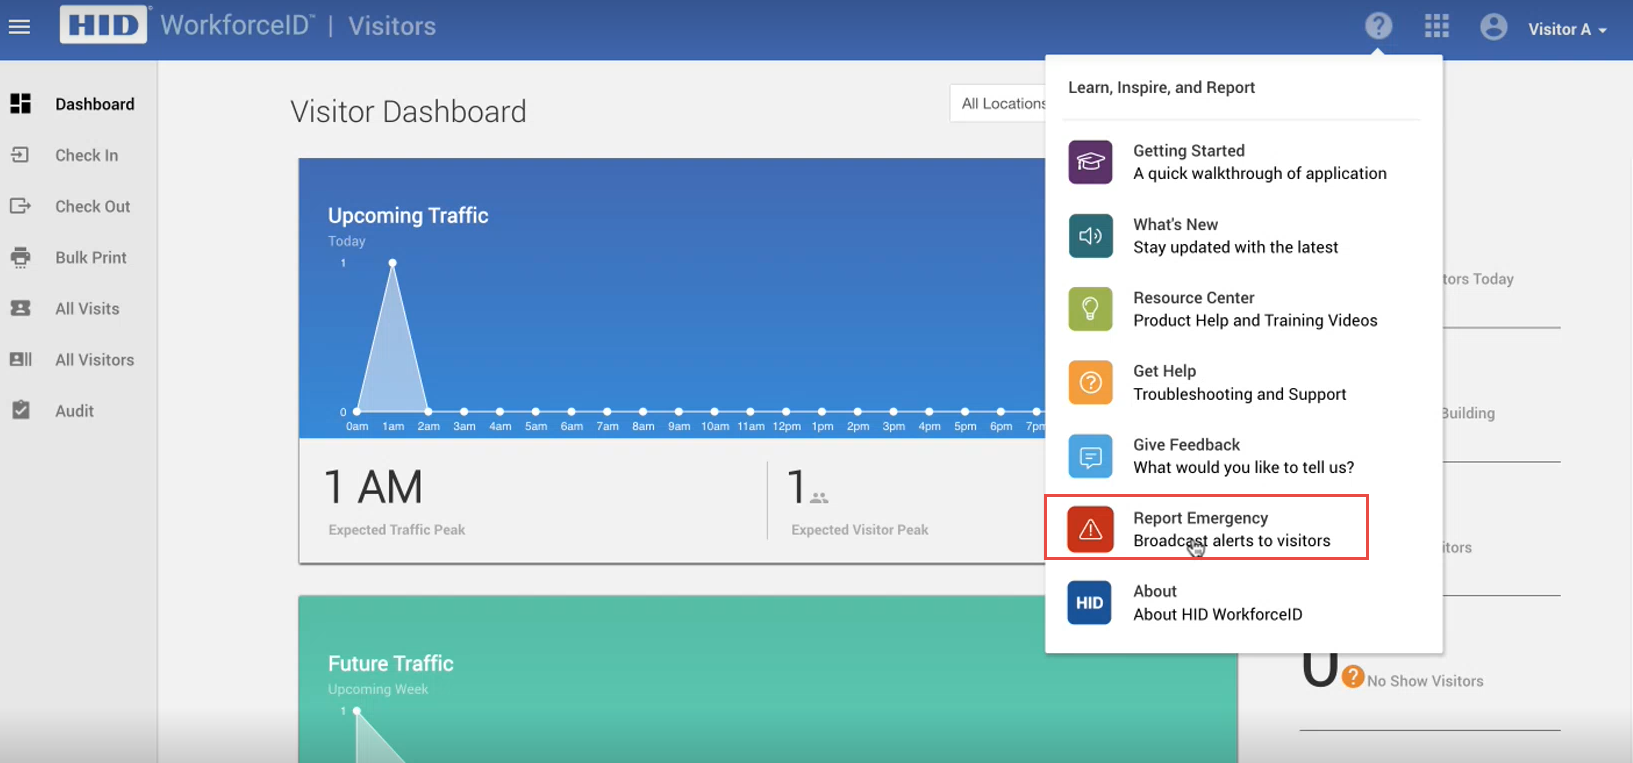Click the No Show Visitors label
This screenshot has height=763, width=1633.
(x=1425, y=681)
